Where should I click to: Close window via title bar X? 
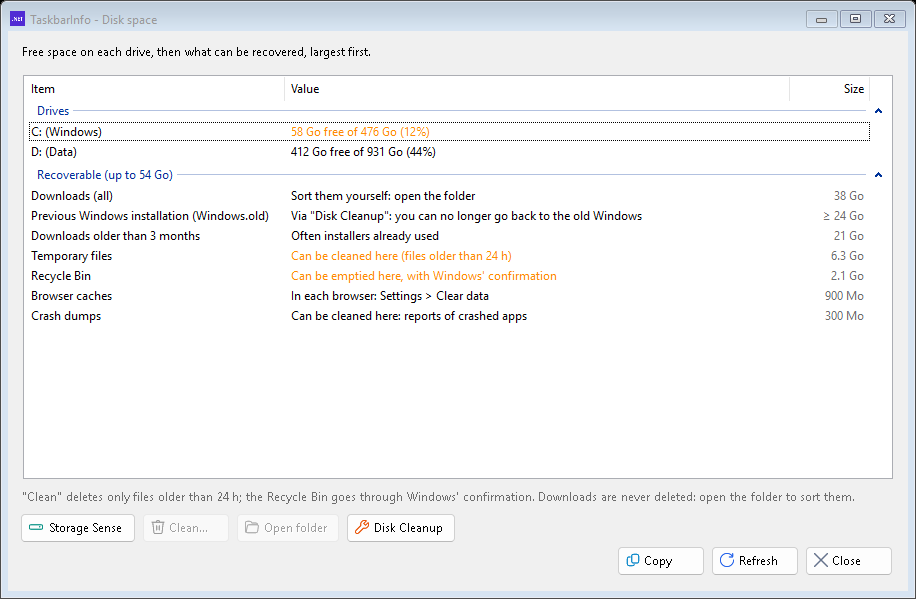click(890, 19)
